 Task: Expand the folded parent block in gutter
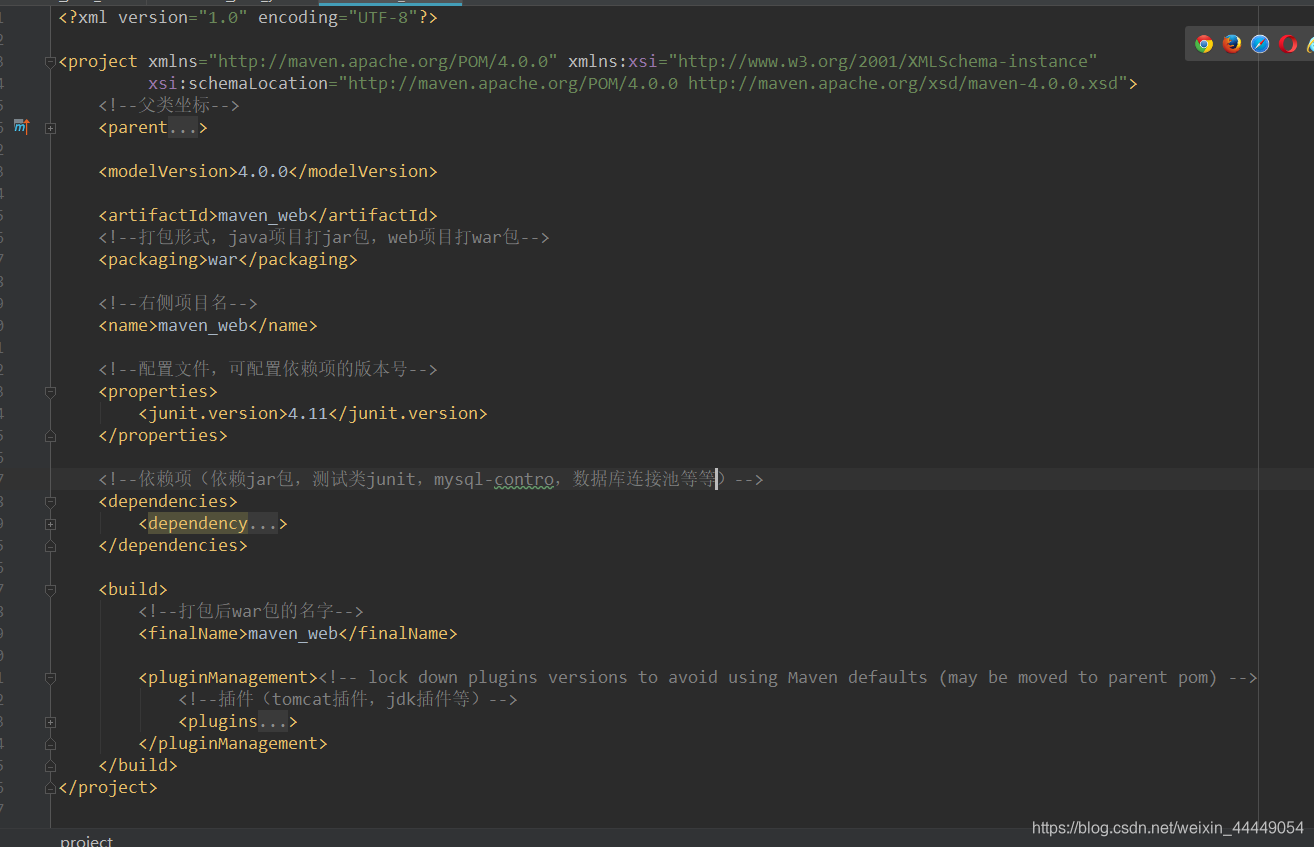point(50,128)
